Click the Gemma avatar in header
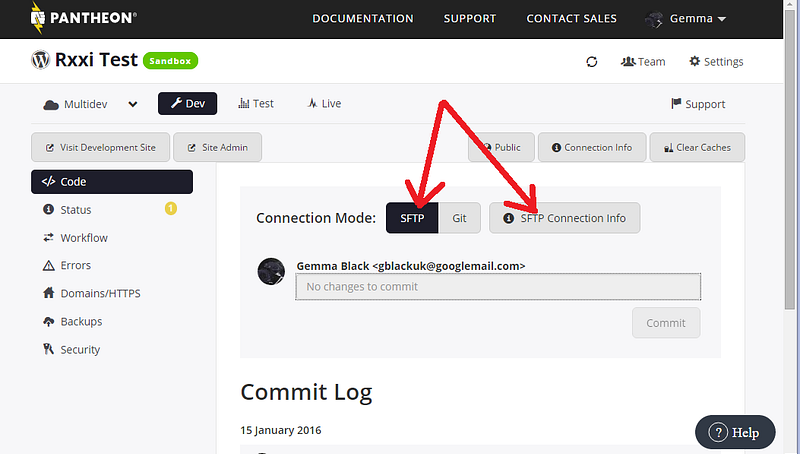This screenshot has width=800, height=454. click(654, 20)
